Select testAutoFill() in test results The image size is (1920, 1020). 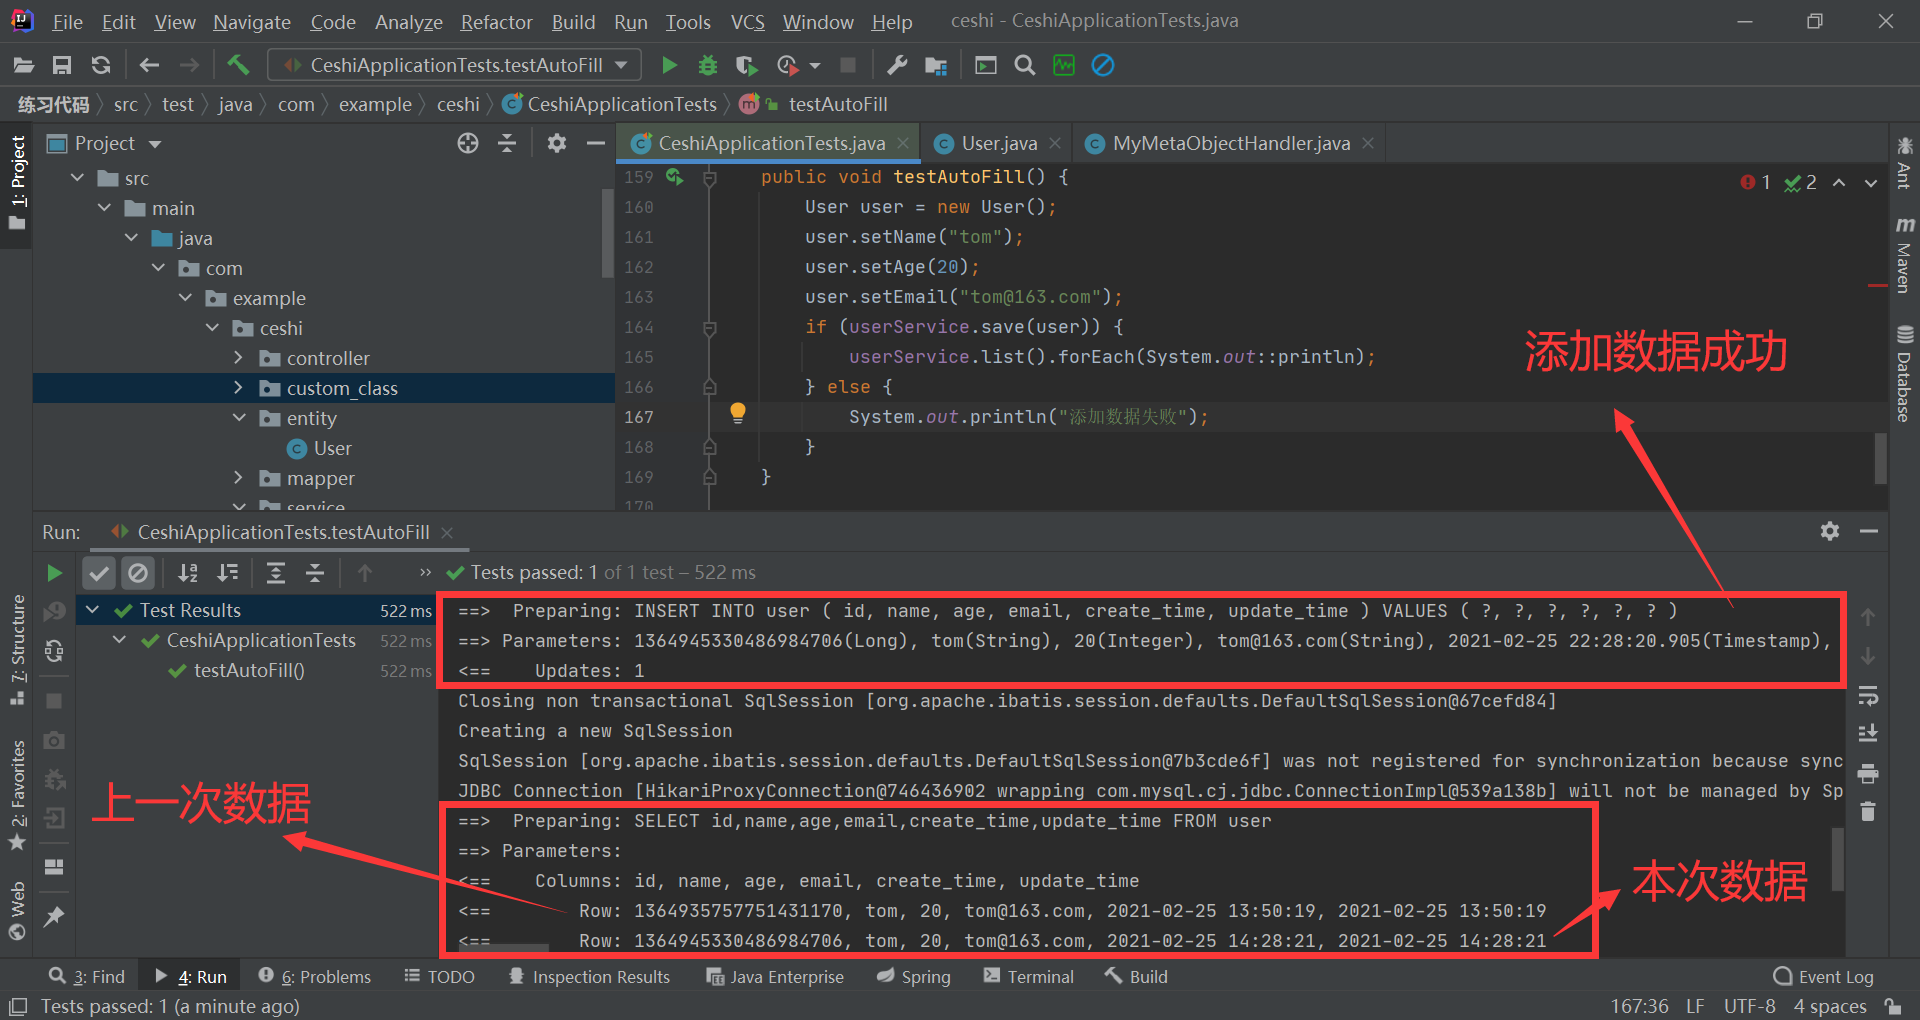pyautogui.click(x=249, y=670)
